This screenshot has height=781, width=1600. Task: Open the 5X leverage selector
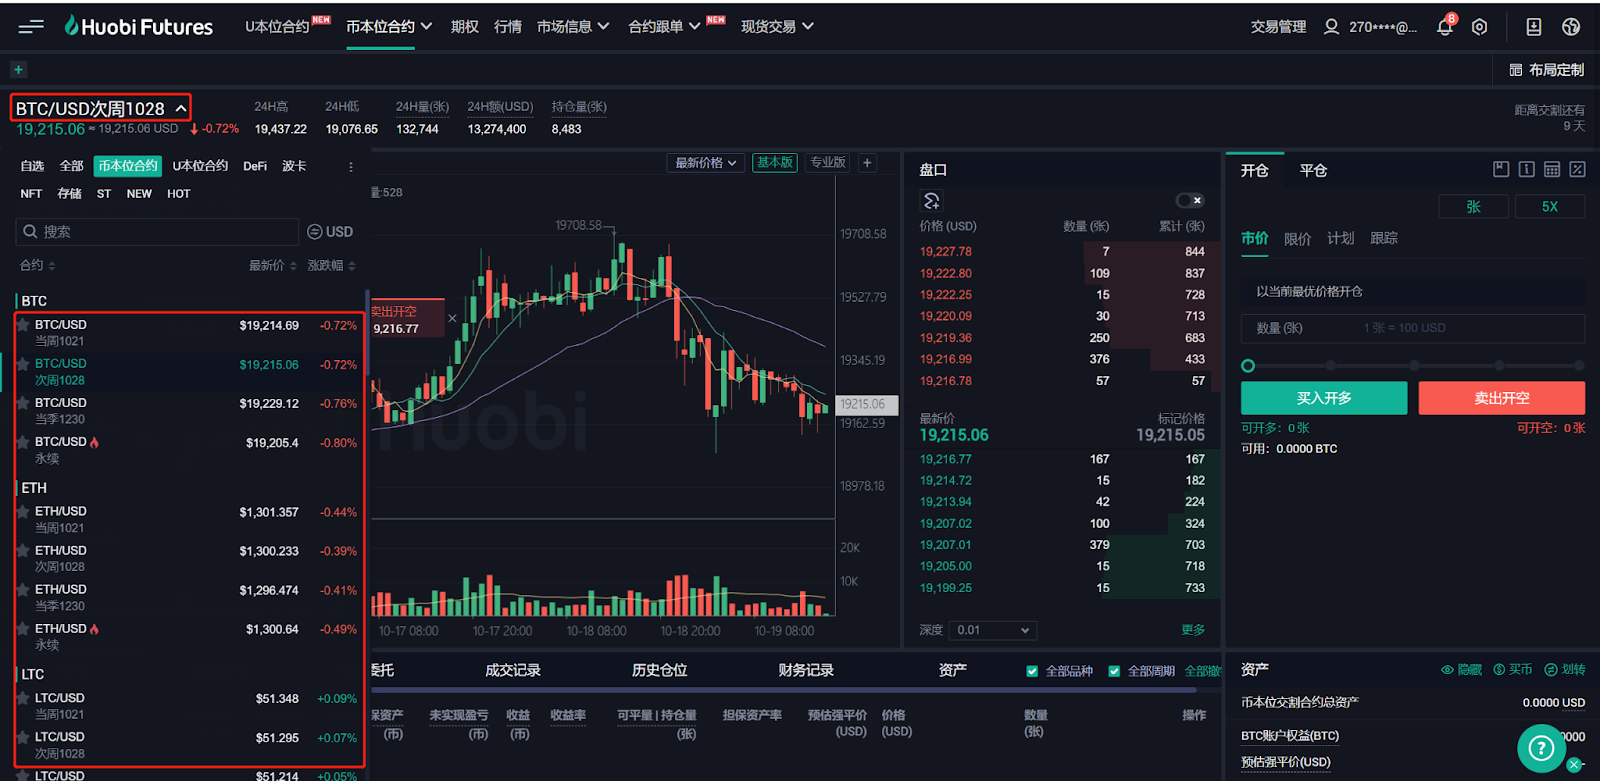(x=1550, y=206)
